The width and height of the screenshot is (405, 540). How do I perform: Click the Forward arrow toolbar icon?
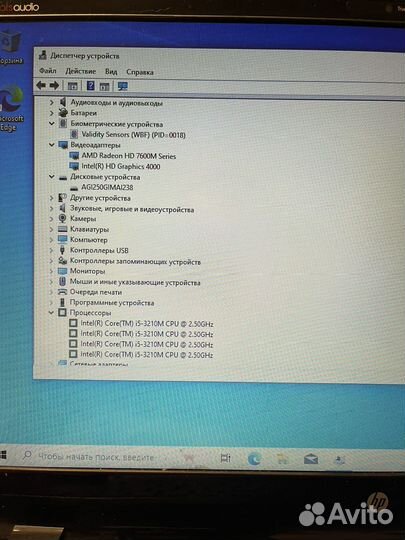(54, 85)
